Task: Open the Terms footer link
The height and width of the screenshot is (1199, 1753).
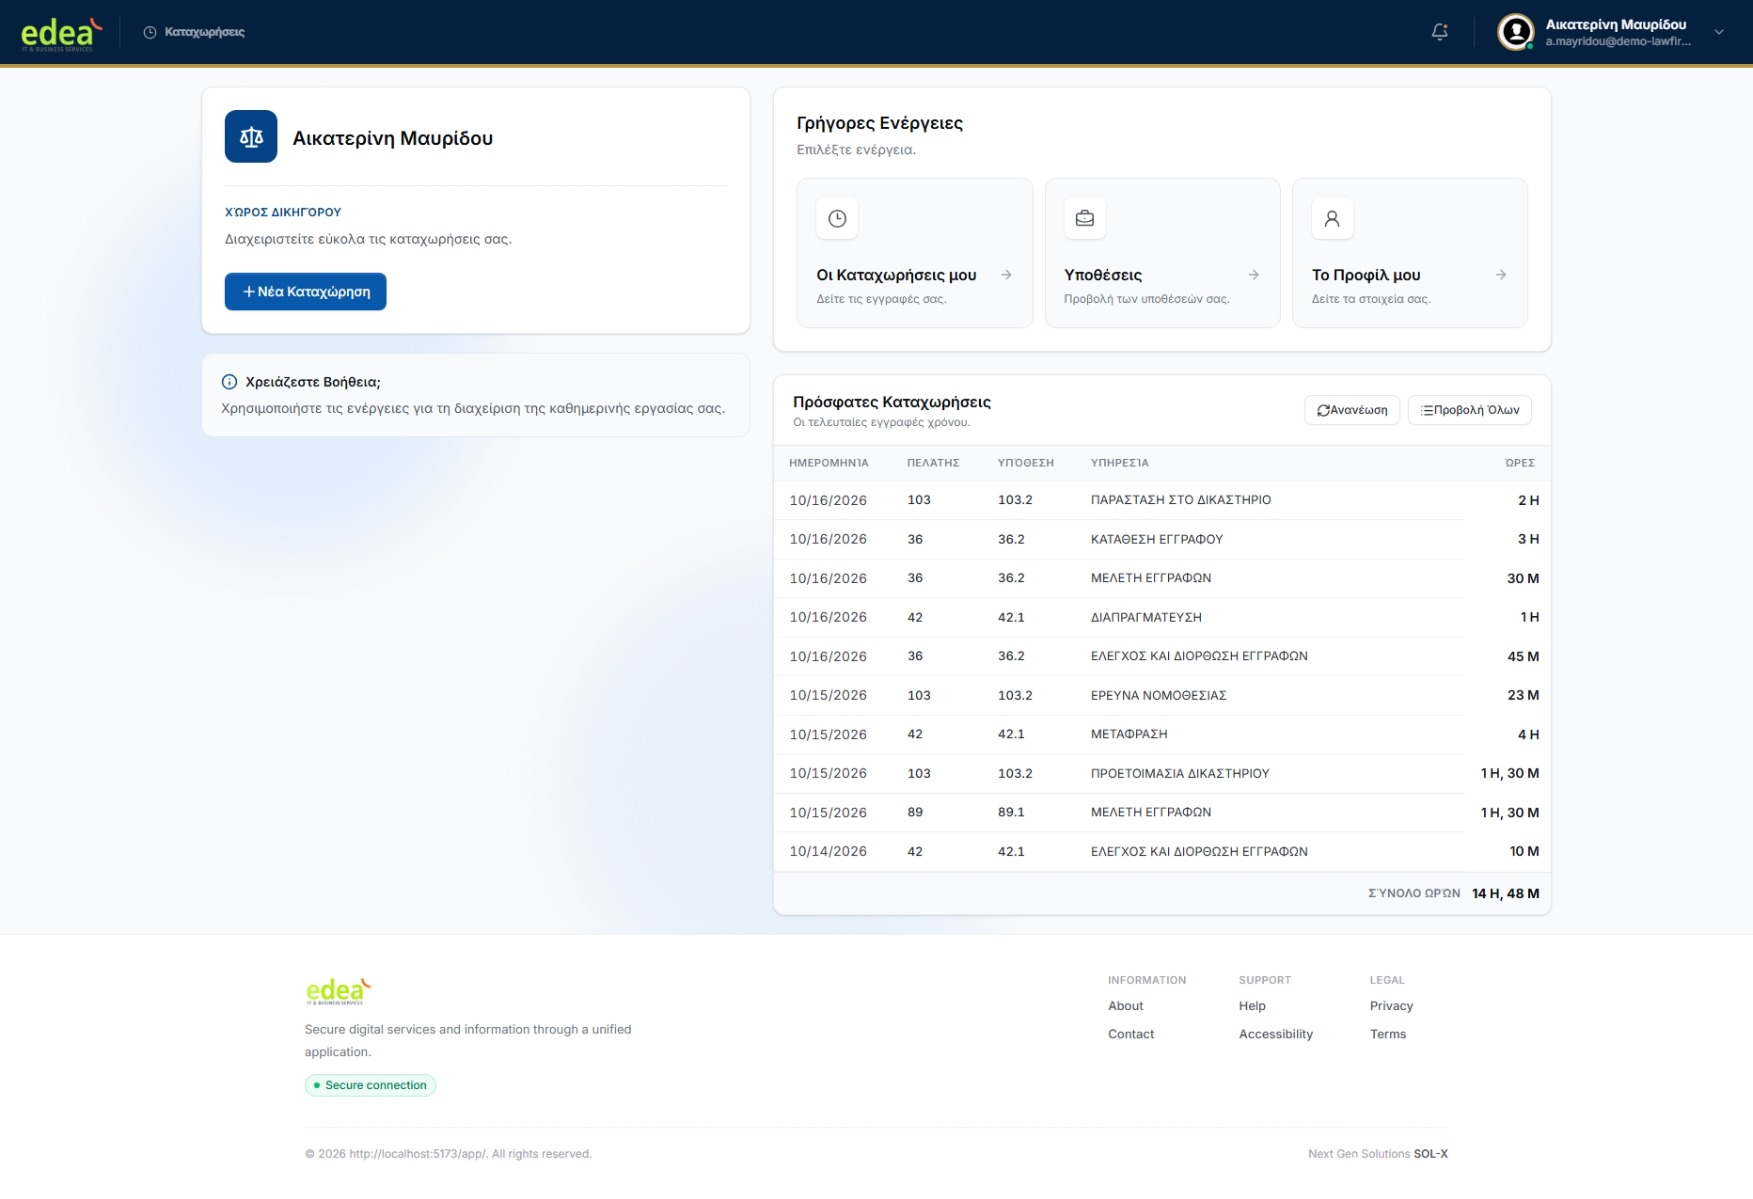Action: tap(1387, 1034)
